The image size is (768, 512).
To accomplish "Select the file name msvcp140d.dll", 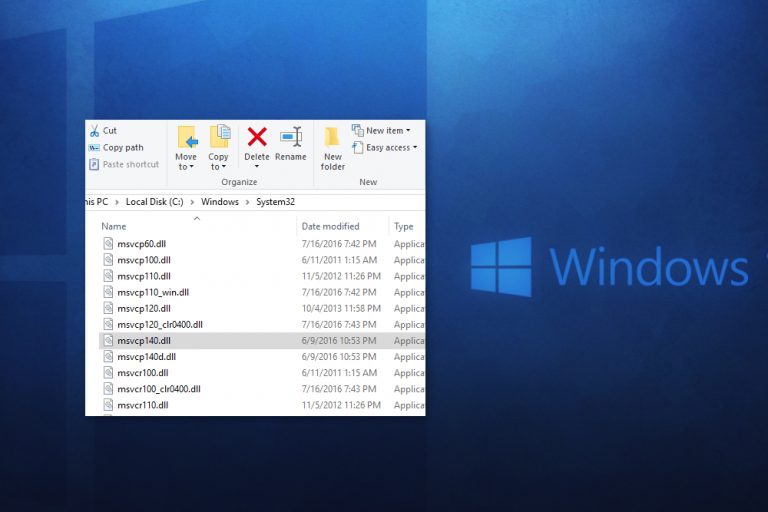I will click(x=146, y=357).
